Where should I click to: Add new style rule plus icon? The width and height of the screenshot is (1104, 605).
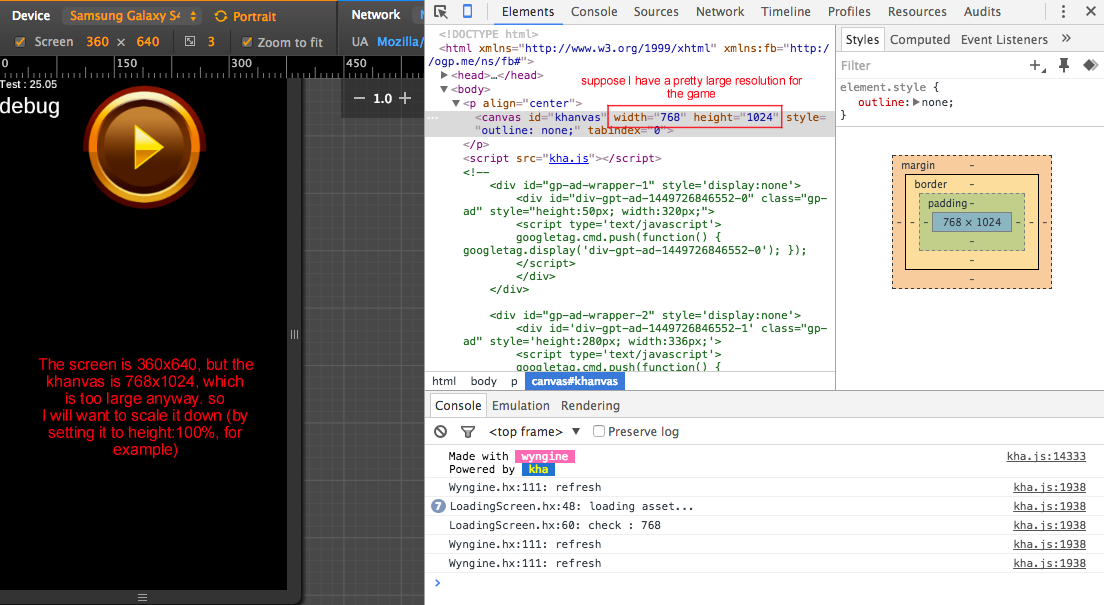(1037, 66)
